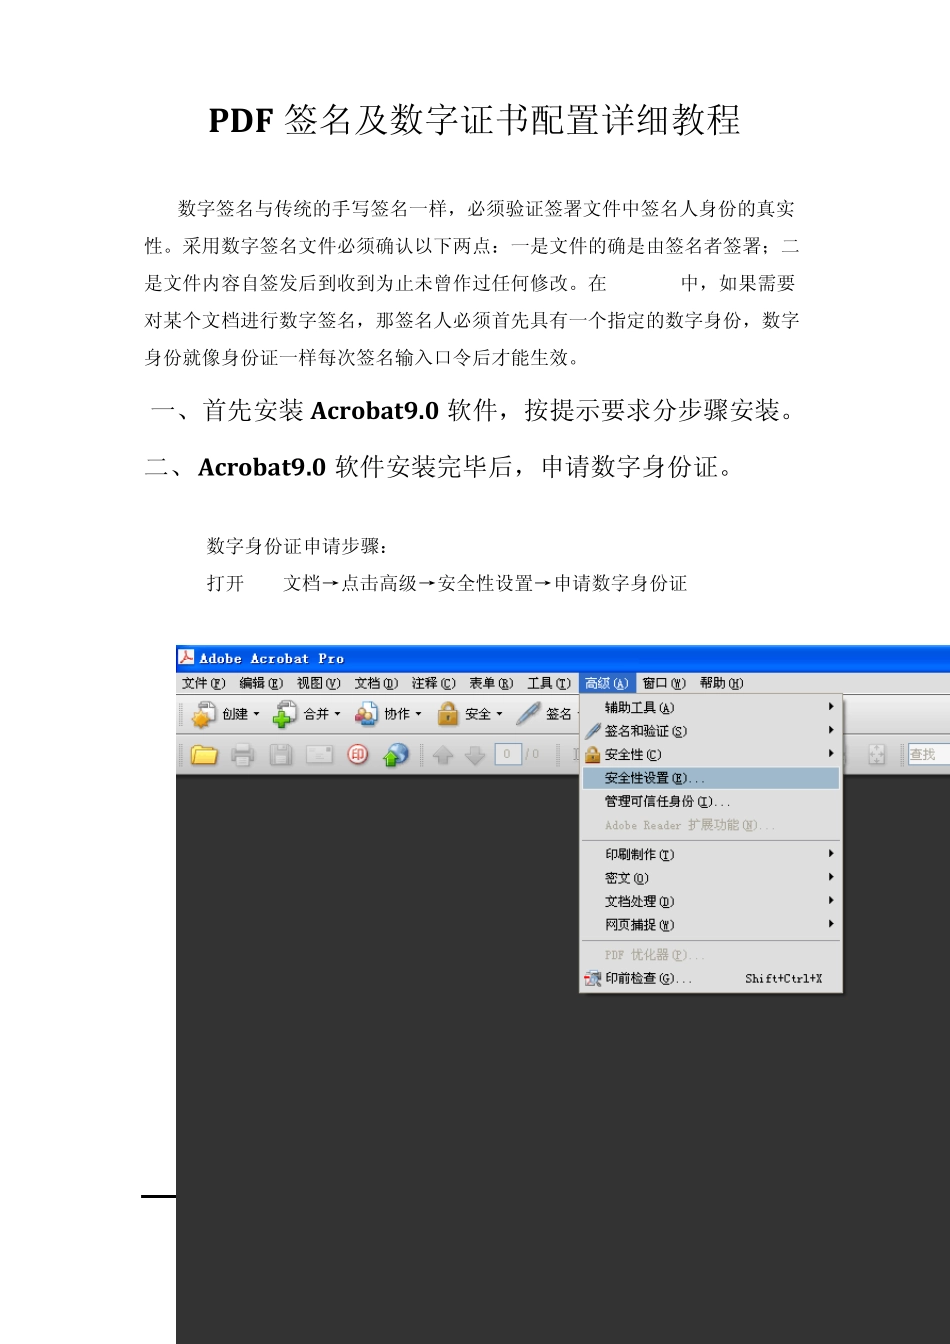
Task: Expand the 文档处理(D) submenu arrow
Action: [x=831, y=901]
